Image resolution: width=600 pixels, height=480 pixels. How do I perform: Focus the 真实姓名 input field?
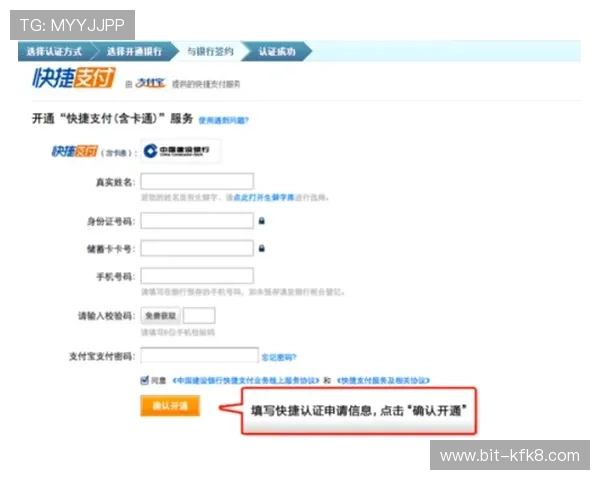click(x=197, y=181)
